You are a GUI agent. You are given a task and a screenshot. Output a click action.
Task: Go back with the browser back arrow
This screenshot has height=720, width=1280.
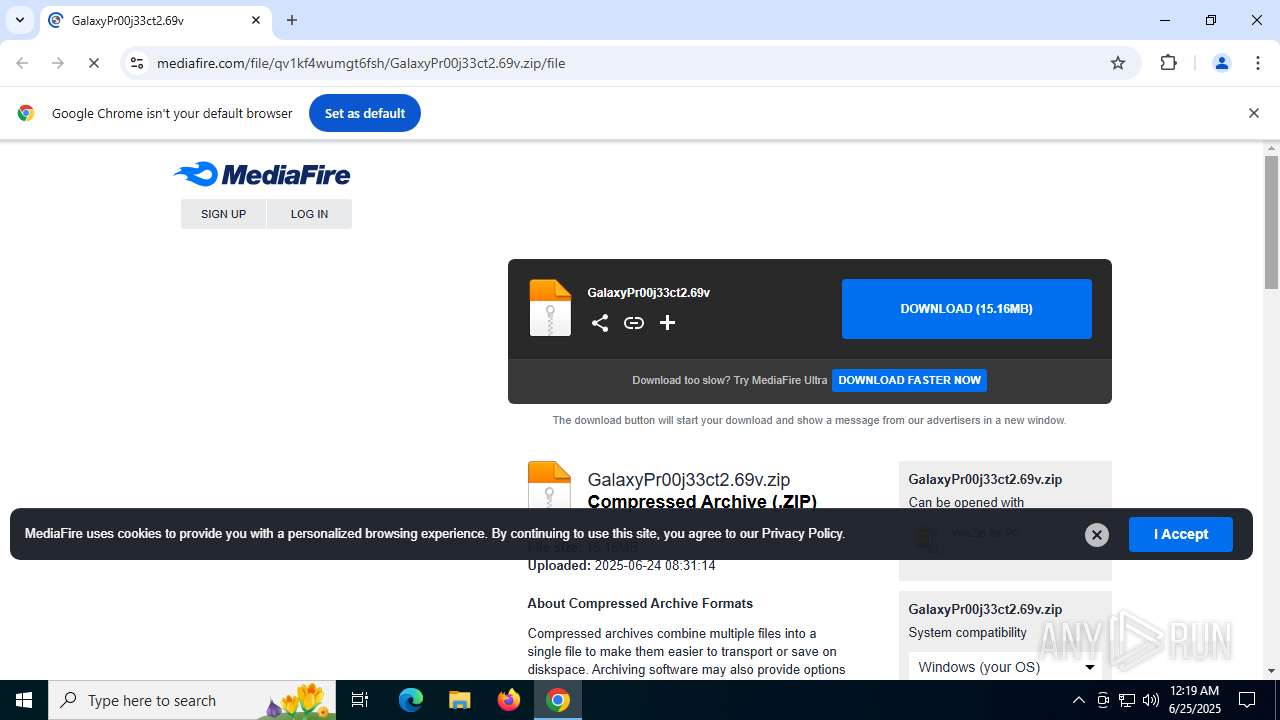[22, 63]
